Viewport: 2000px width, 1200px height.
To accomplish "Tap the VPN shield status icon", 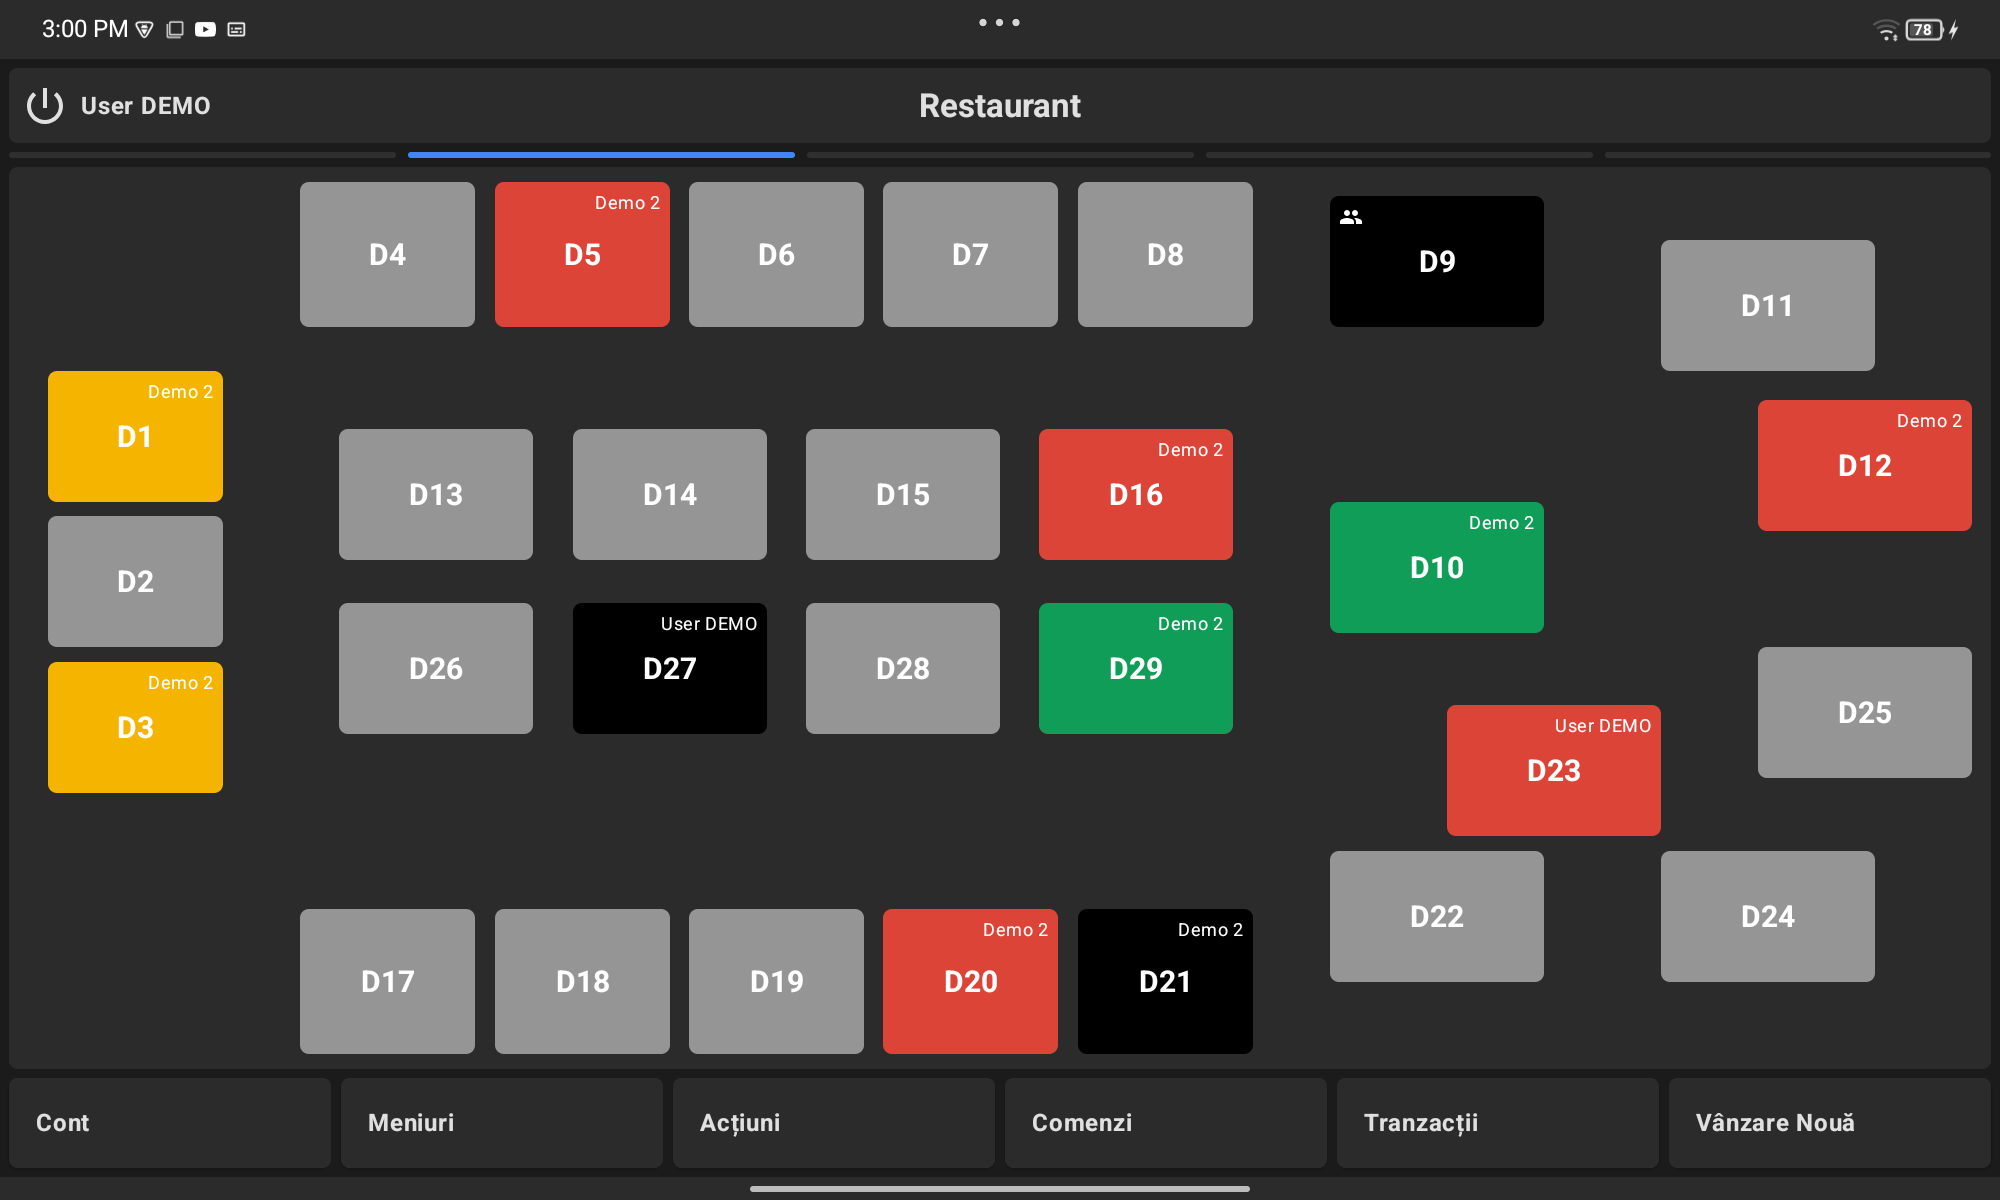I will pyautogui.click(x=145, y=30).
